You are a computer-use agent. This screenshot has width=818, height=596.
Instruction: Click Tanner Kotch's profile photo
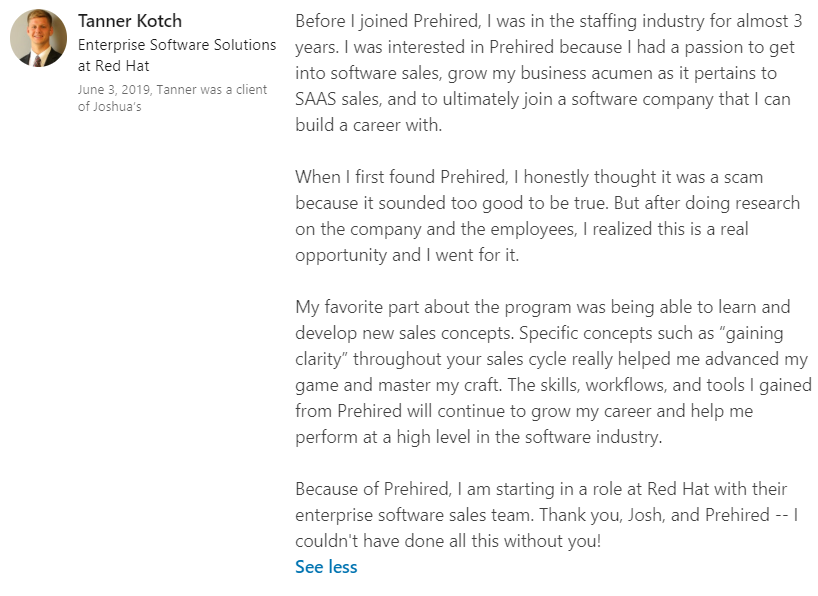(38, 39)
